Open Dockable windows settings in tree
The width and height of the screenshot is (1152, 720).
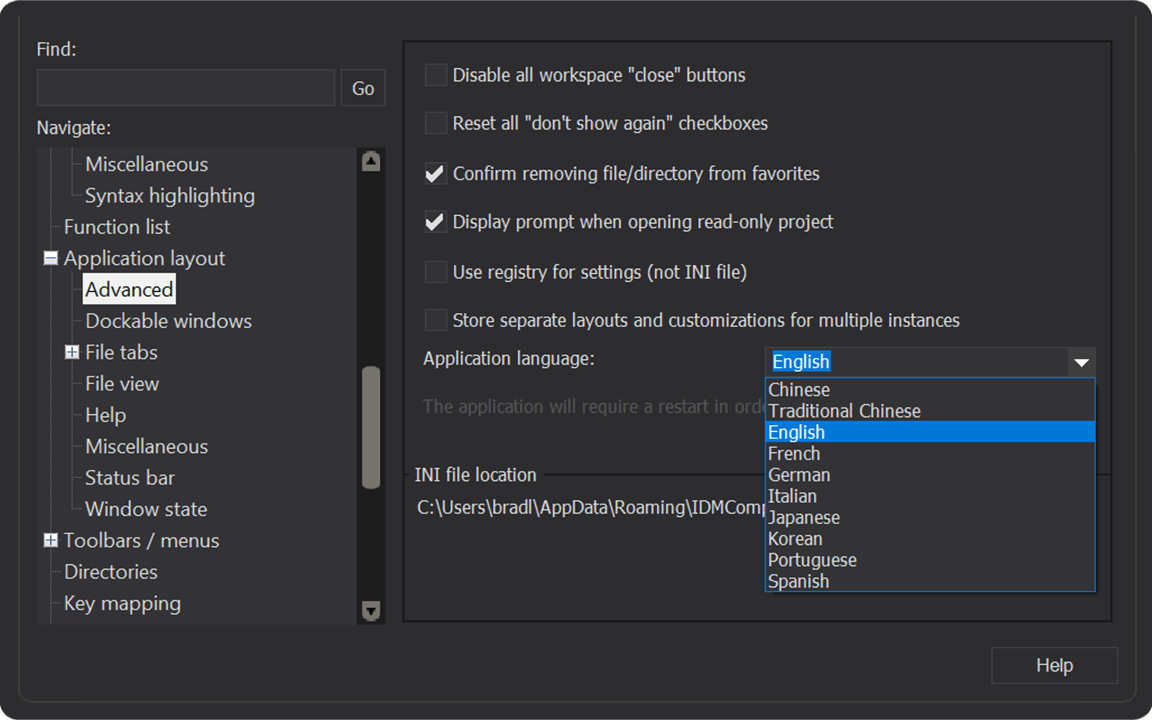point(168,321)
